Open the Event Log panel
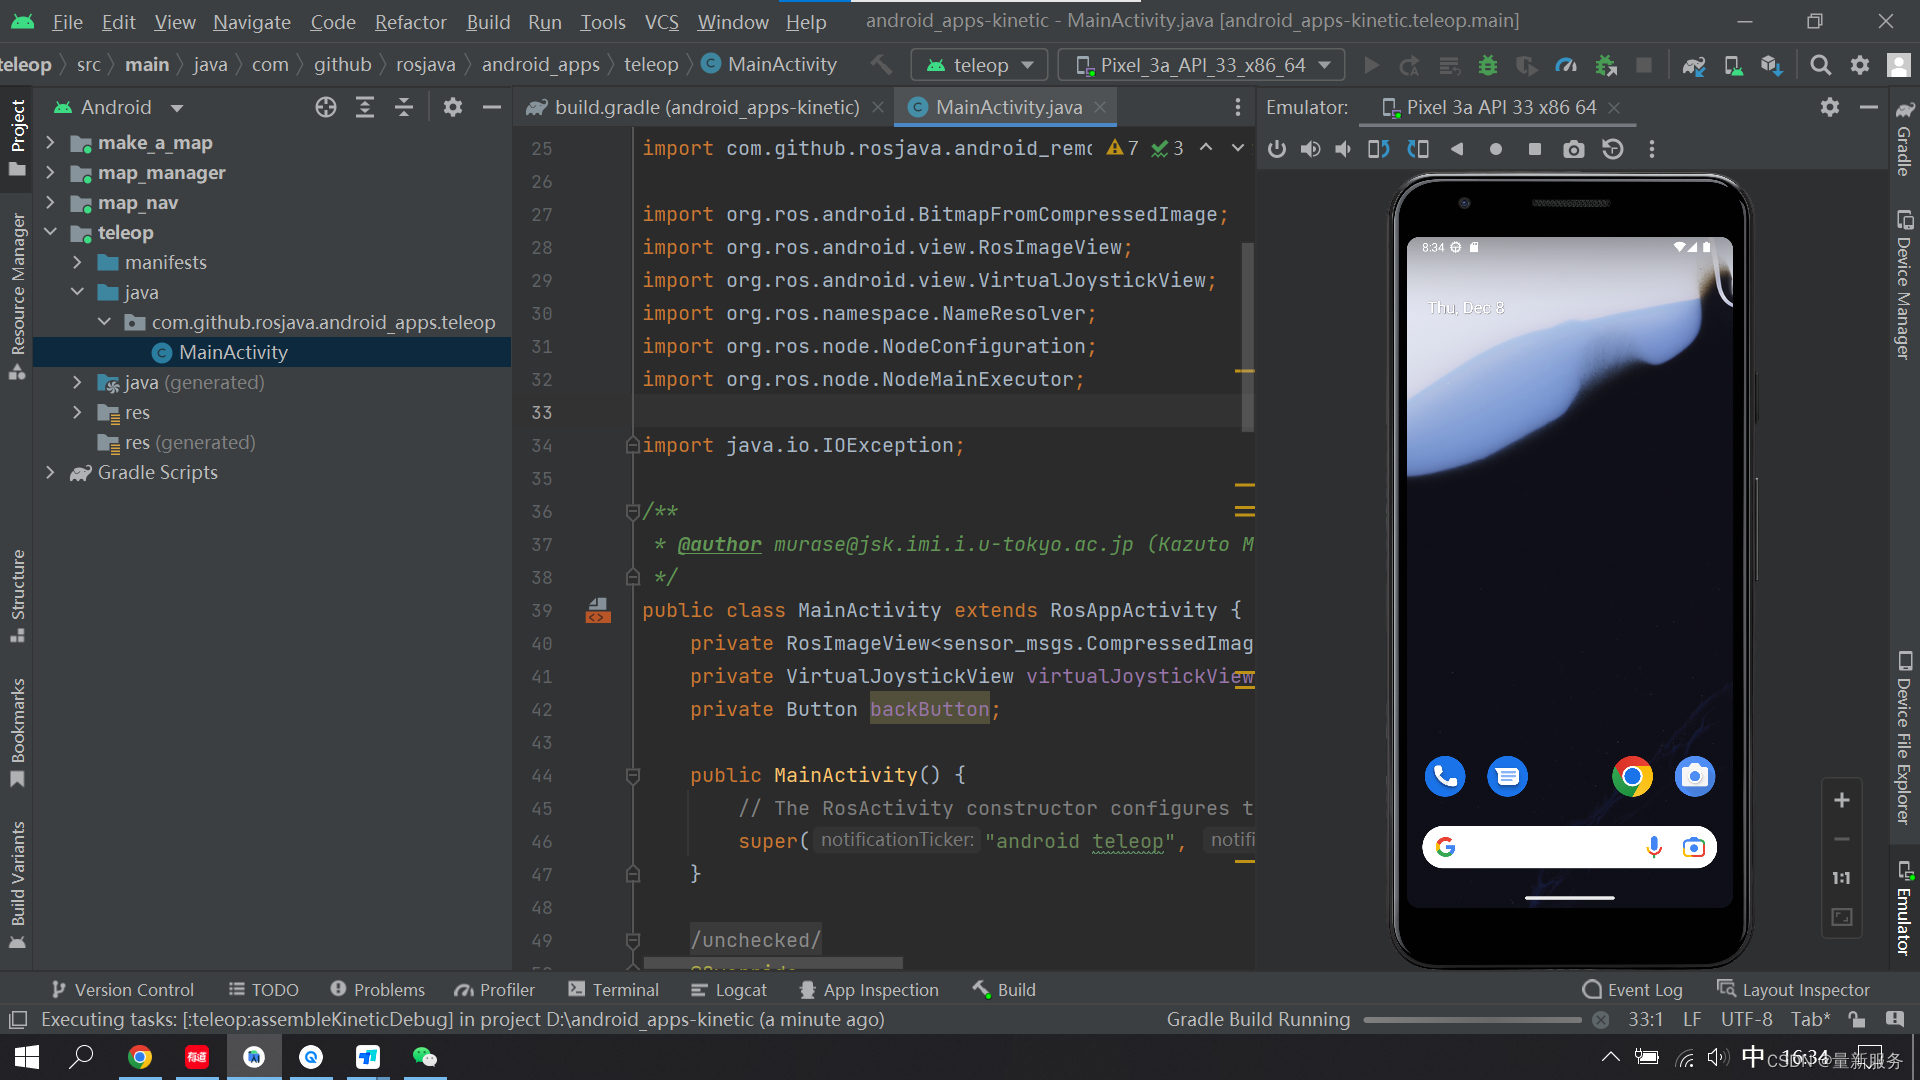1920x1080 pixels. tap(1632, 989)
